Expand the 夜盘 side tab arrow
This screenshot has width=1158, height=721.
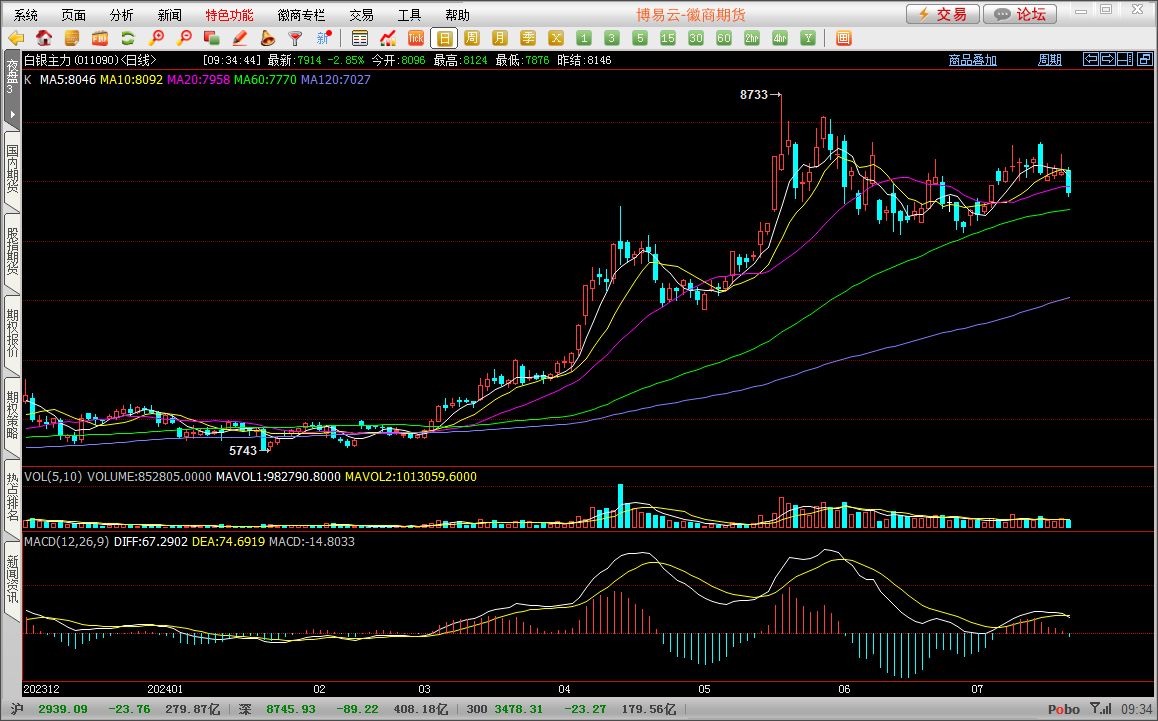(12, 114)
